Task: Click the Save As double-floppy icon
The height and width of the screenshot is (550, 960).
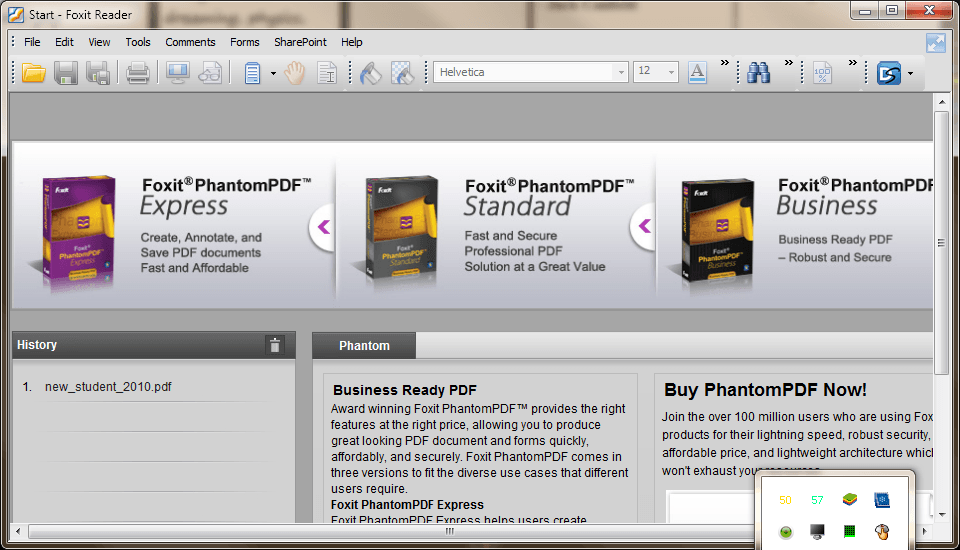Action: 98,73
